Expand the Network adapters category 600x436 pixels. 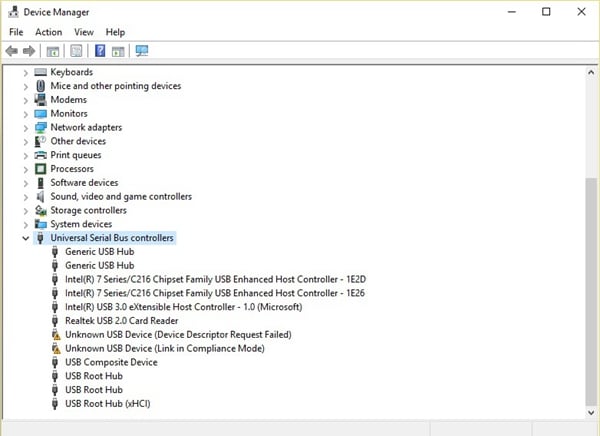26,127
